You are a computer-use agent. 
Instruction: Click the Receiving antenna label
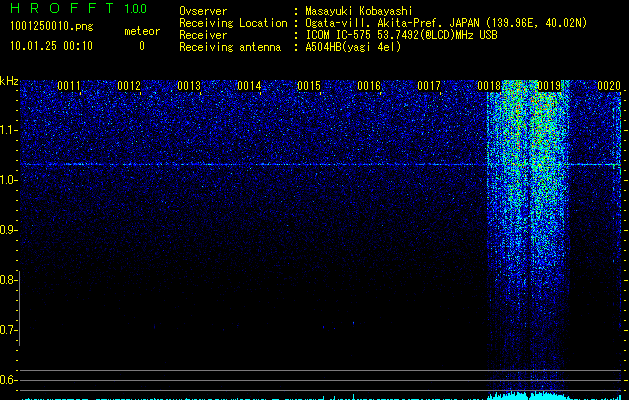(x=230, y=47)
